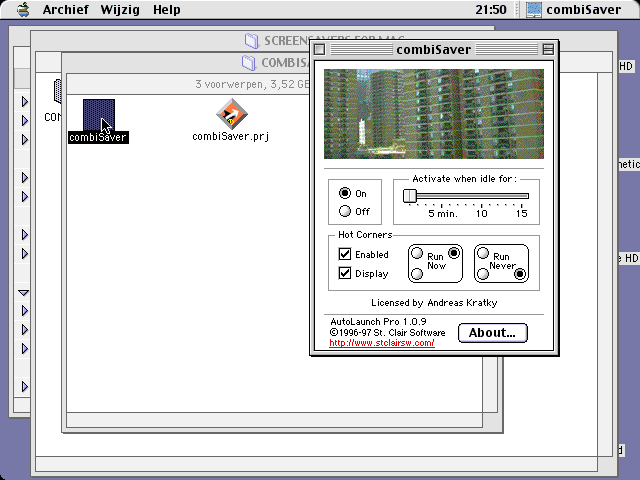
Task: Open the Wijzig menu
Action: [119, 10]
